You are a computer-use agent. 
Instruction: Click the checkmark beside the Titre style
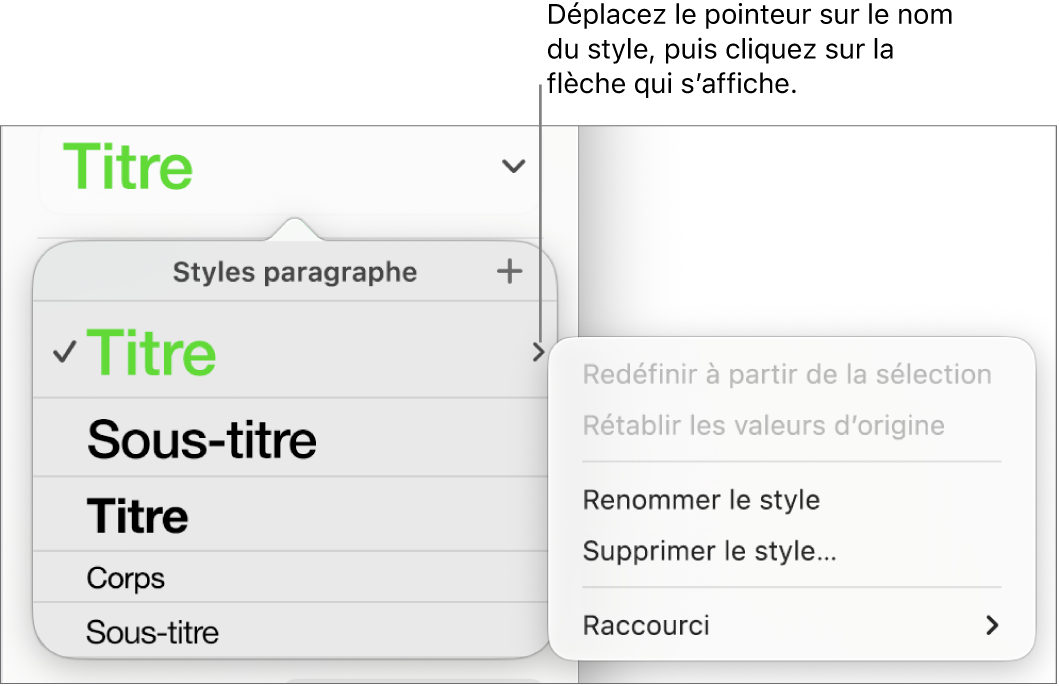click(63, 352)
